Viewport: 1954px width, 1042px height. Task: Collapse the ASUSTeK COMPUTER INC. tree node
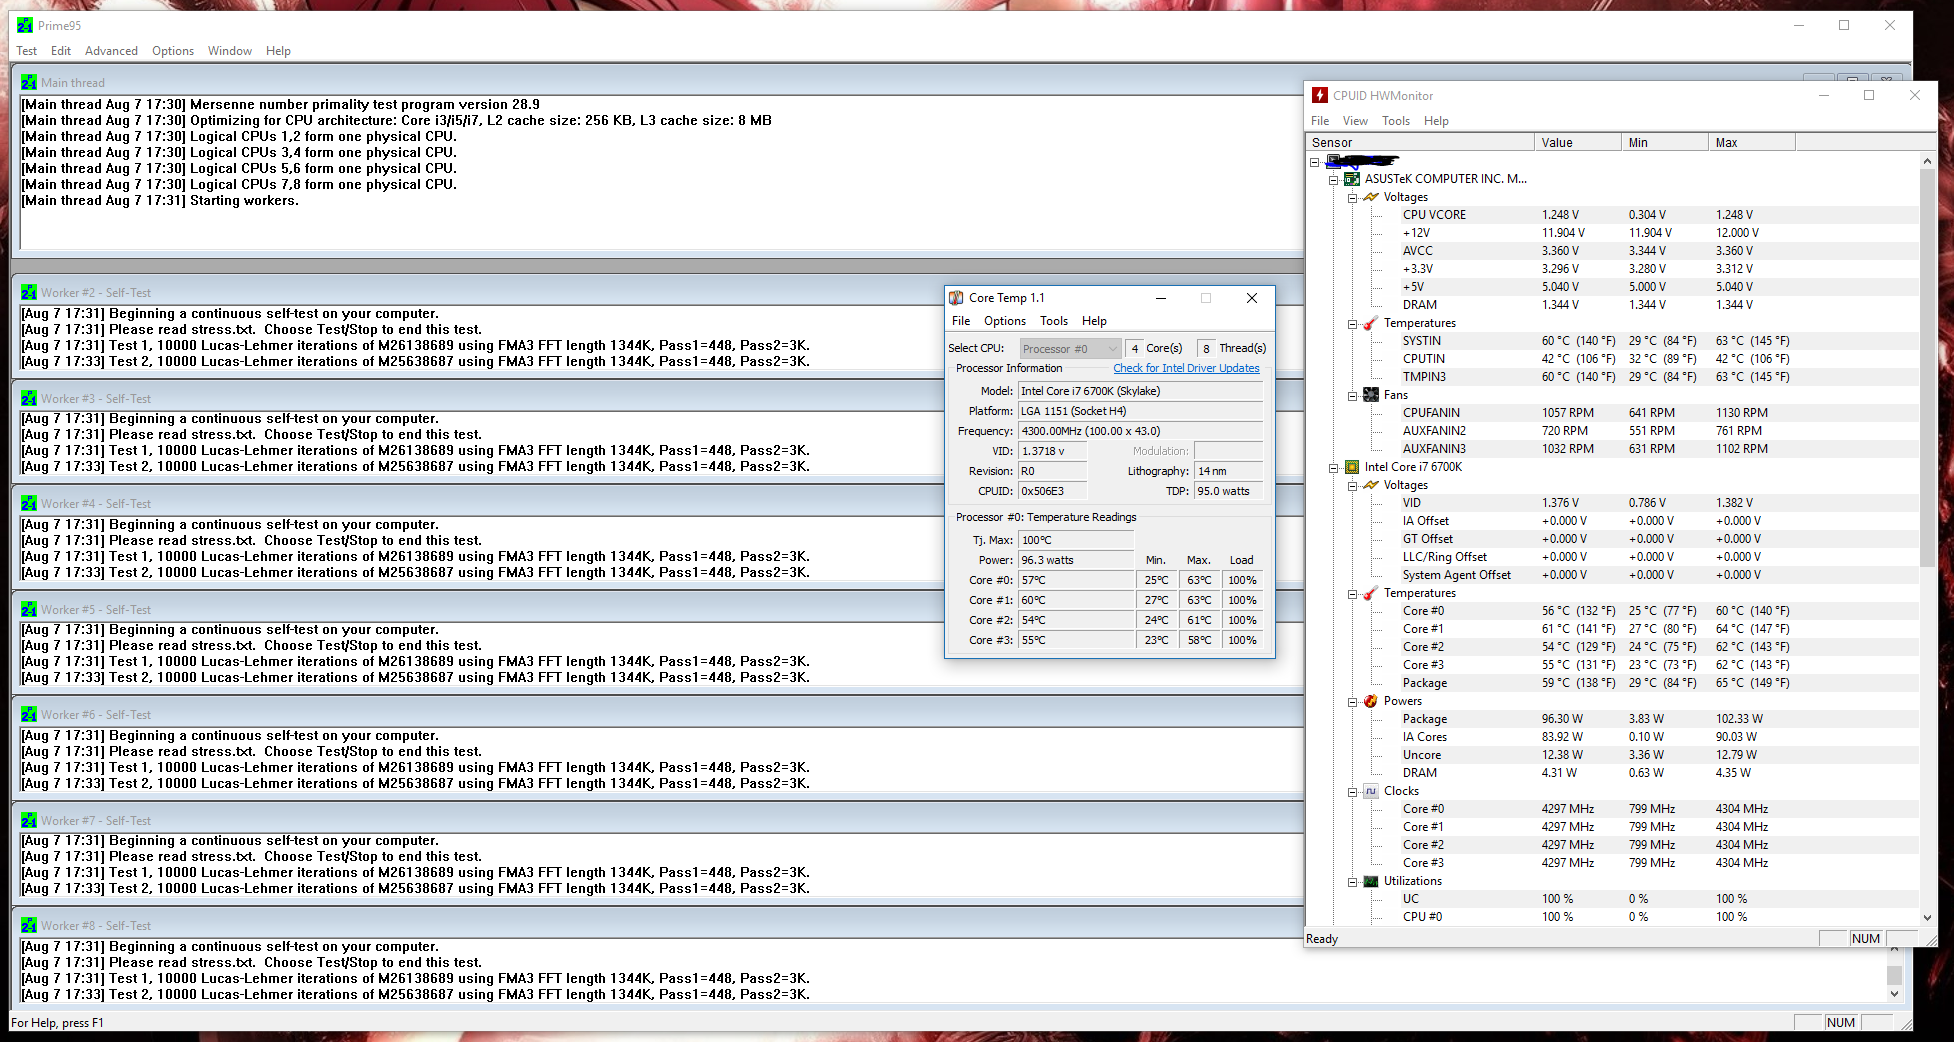point(1333,180)
